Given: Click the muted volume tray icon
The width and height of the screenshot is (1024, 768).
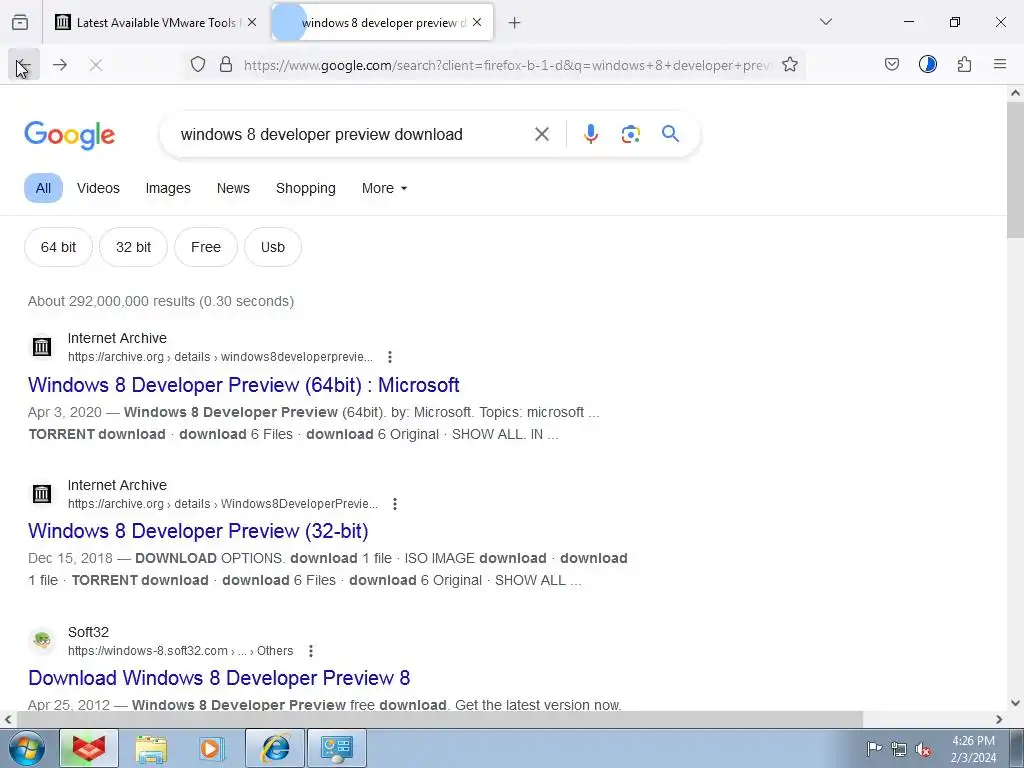Looking at the screenshot, I should 923,750.
